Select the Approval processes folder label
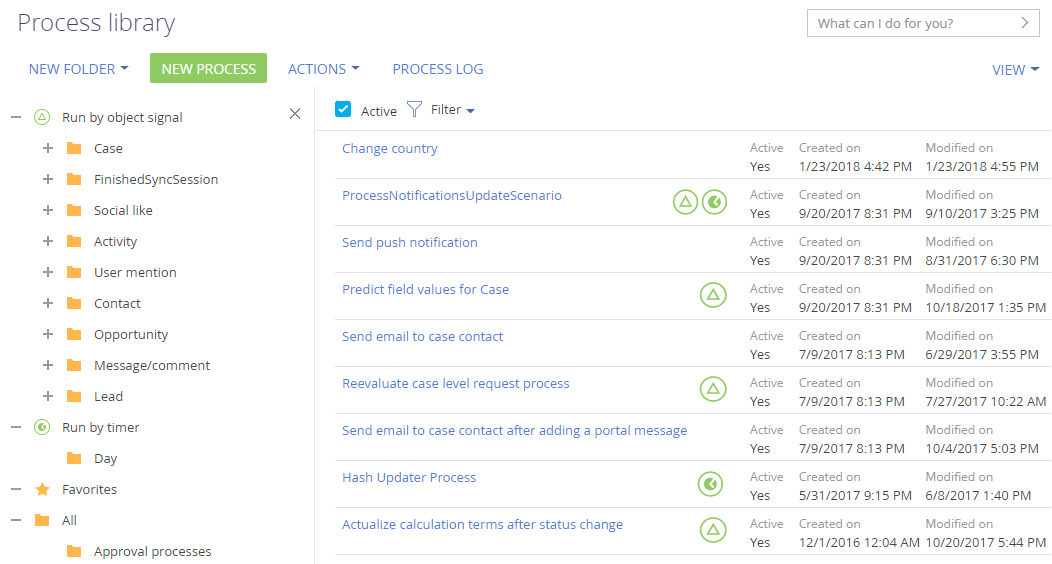The image size is (1052, 564). click(152, 551)
